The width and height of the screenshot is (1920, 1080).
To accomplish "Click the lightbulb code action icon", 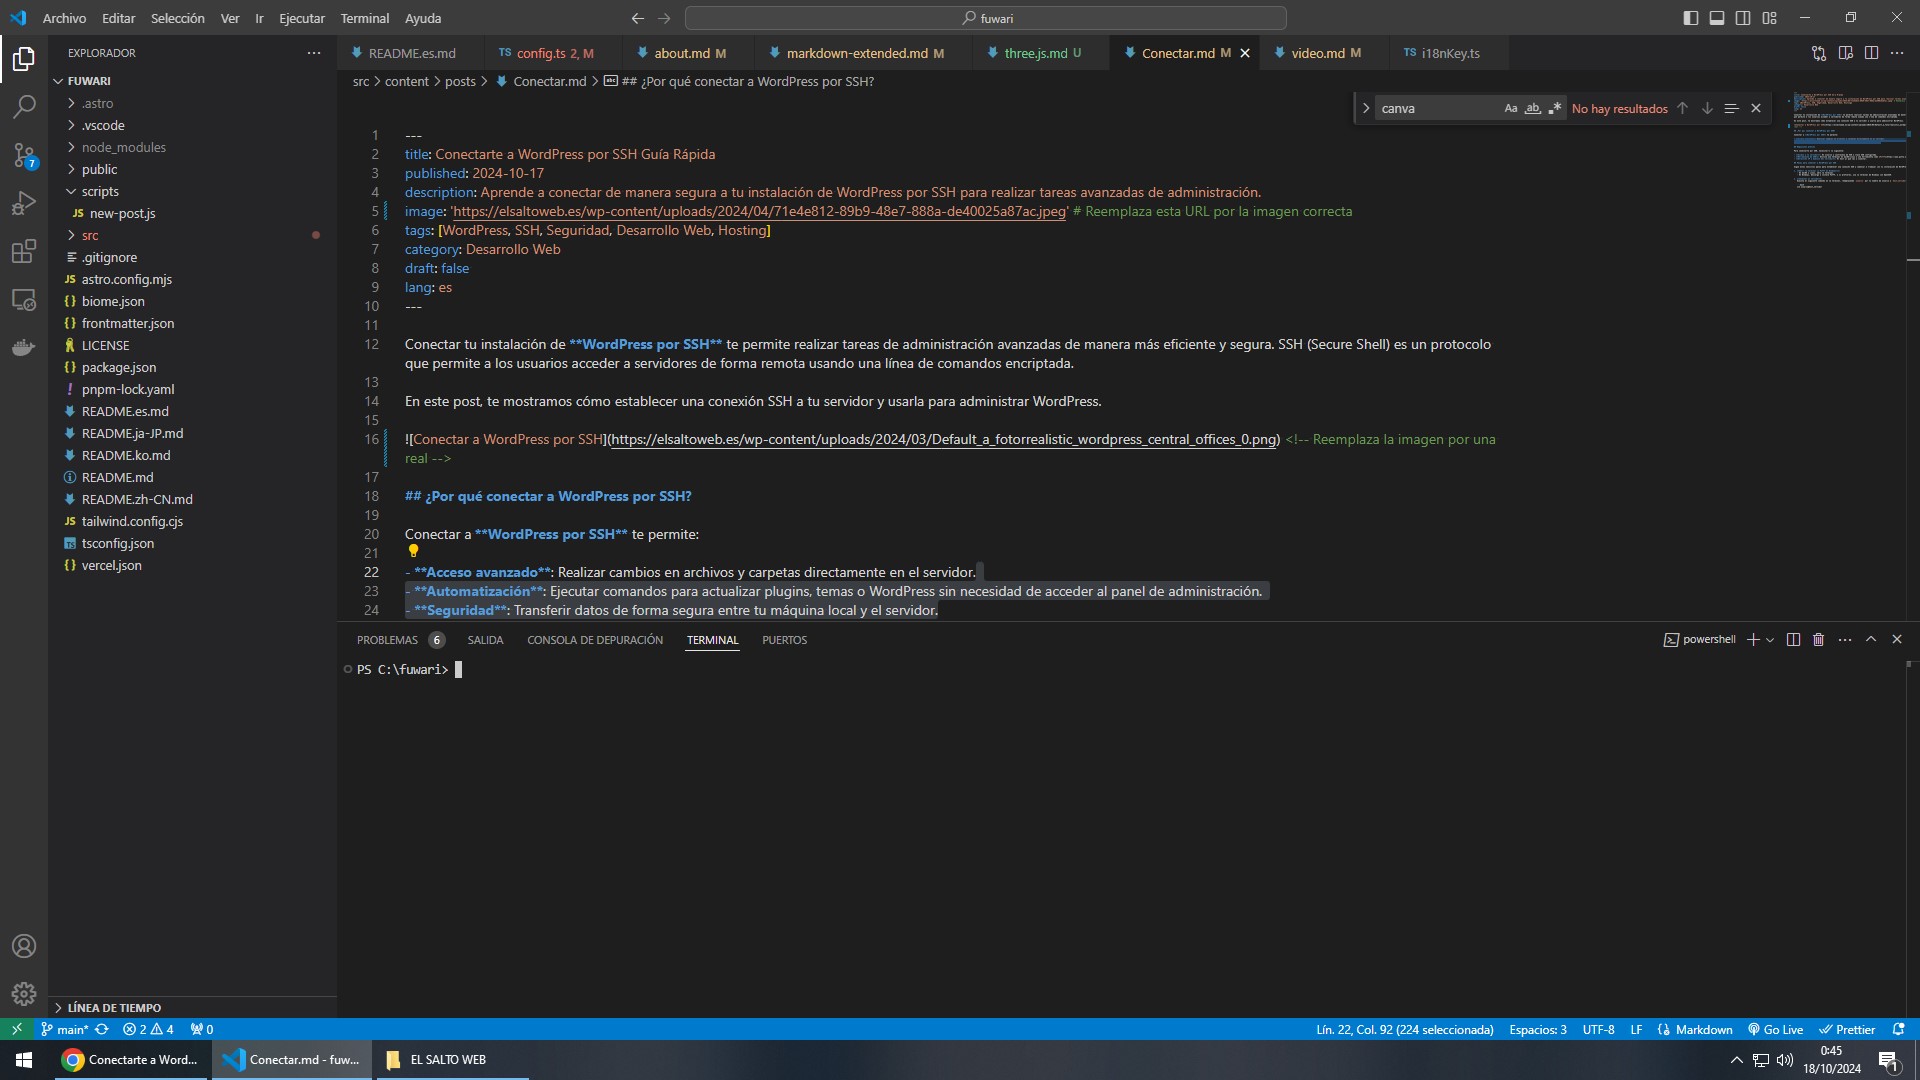I will [x=413, y=551].
